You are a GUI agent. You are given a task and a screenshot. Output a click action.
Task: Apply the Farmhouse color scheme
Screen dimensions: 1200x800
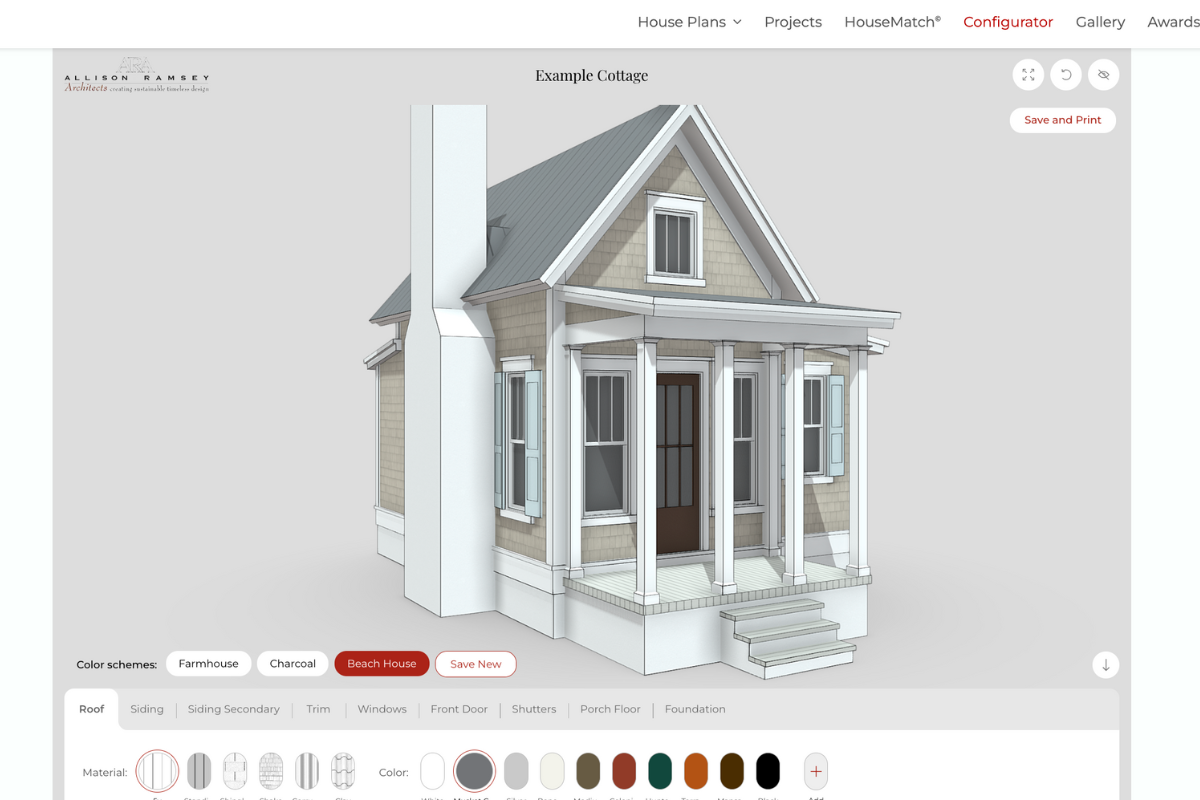click(209, 664)
